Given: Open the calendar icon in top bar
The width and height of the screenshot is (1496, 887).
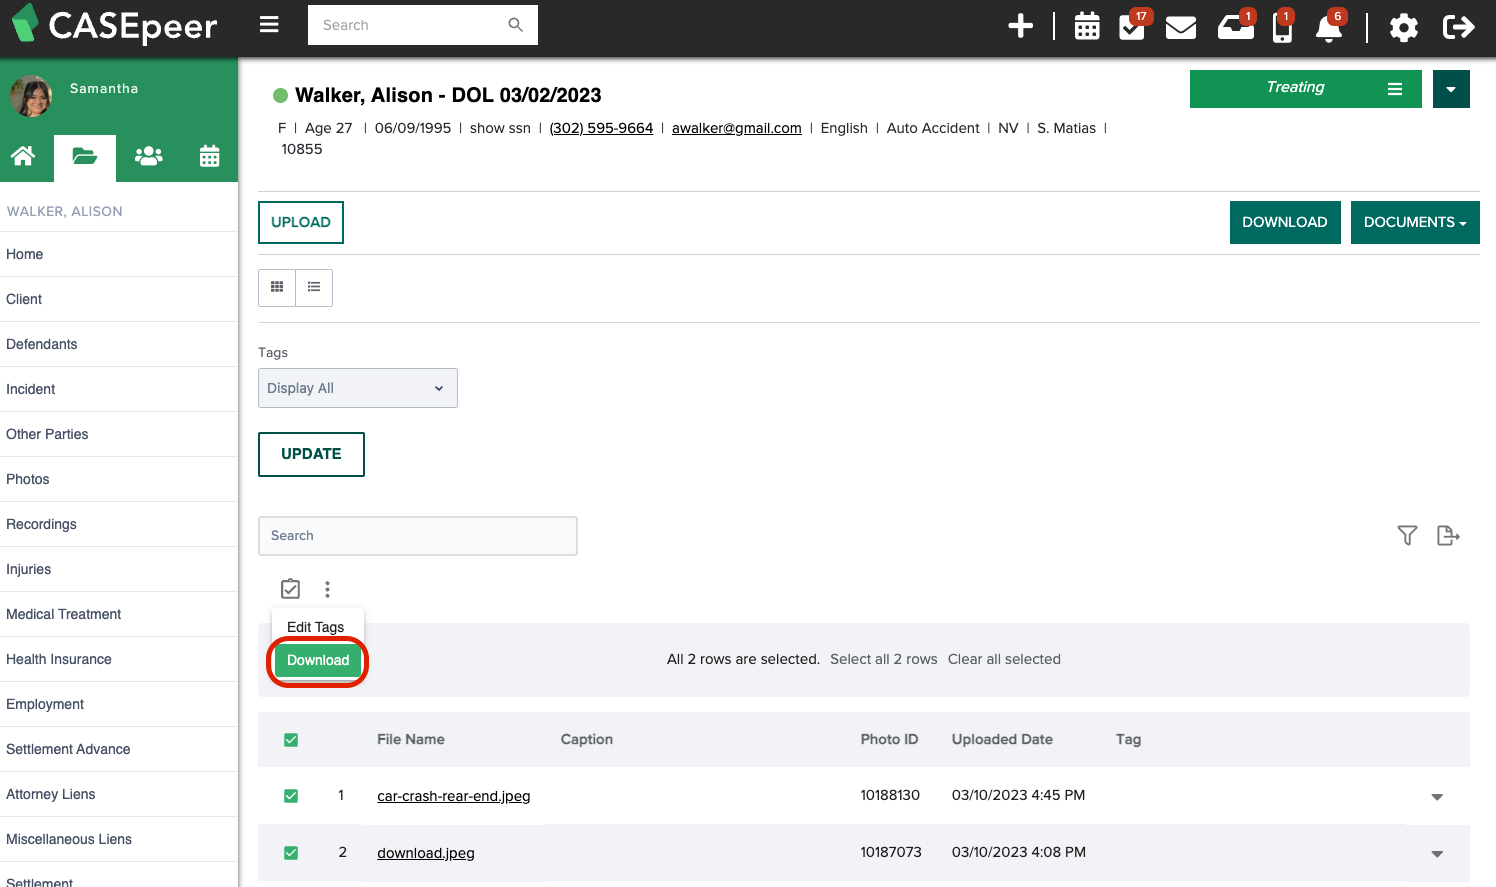Looking at the screenshot, I should [x=1087, y=27].
